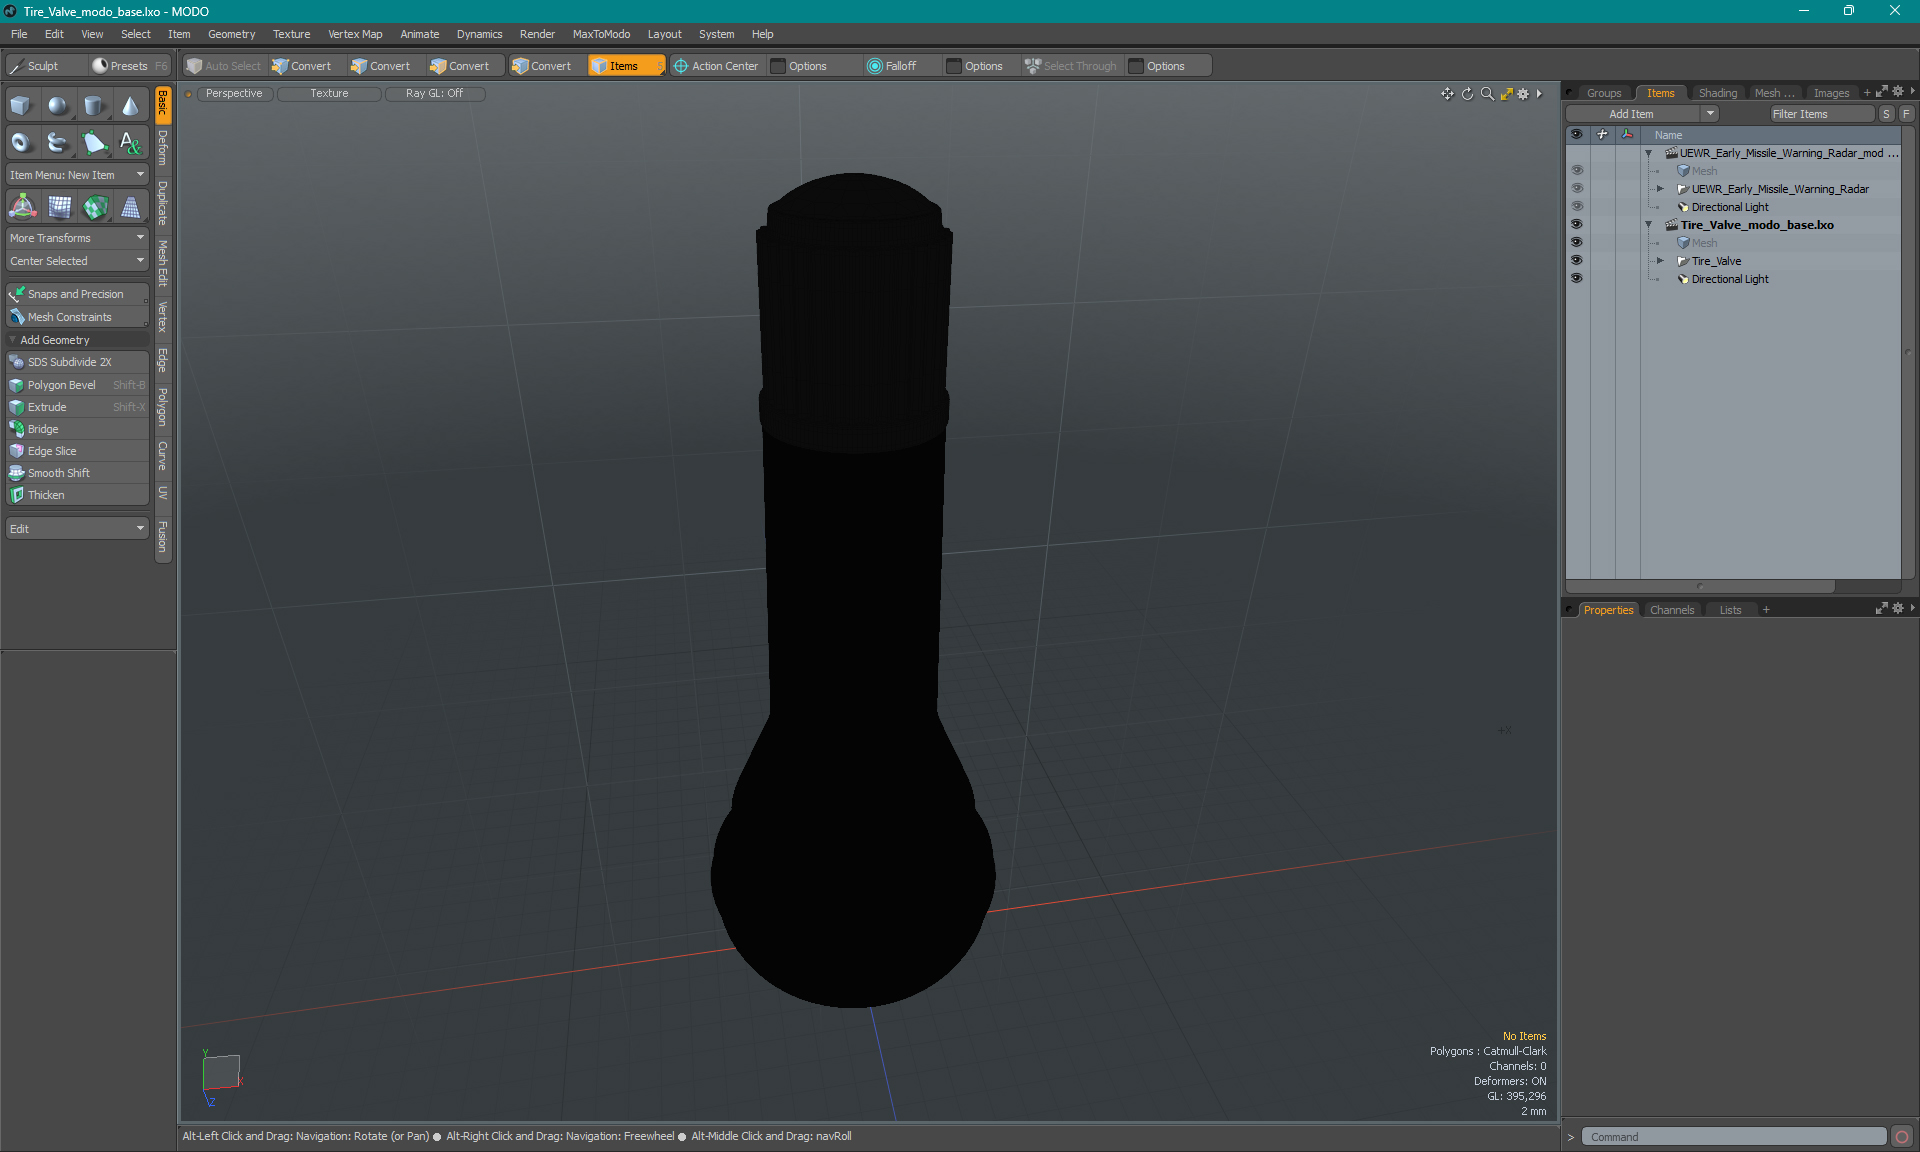Click the SDS Subdivide 2X tool
This screenshot has width=1920, height=1152.
77,362
